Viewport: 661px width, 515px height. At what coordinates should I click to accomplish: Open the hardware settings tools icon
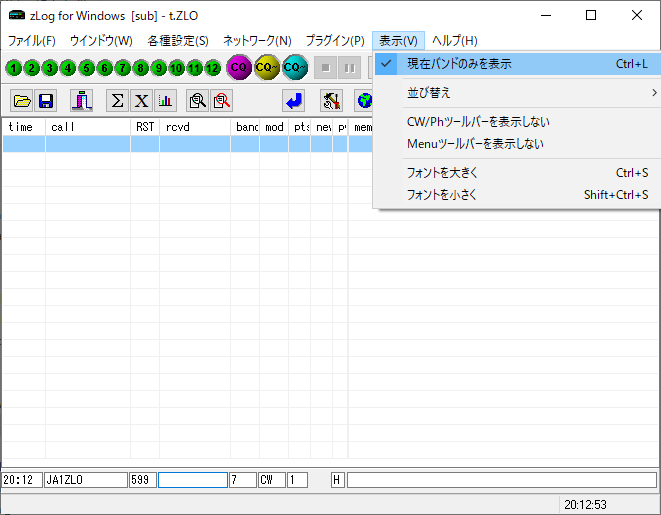point(331,101)
